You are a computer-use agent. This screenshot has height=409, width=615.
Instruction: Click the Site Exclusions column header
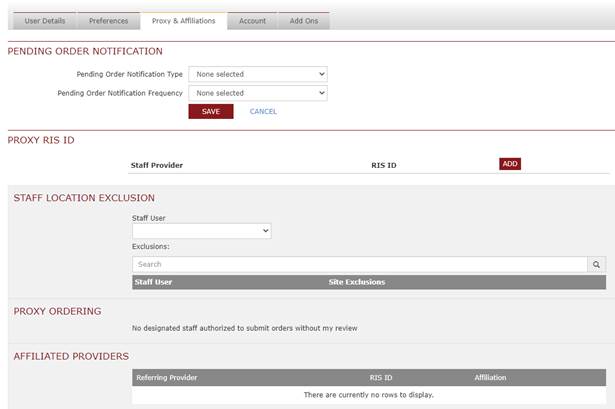(x=356, y=282)
